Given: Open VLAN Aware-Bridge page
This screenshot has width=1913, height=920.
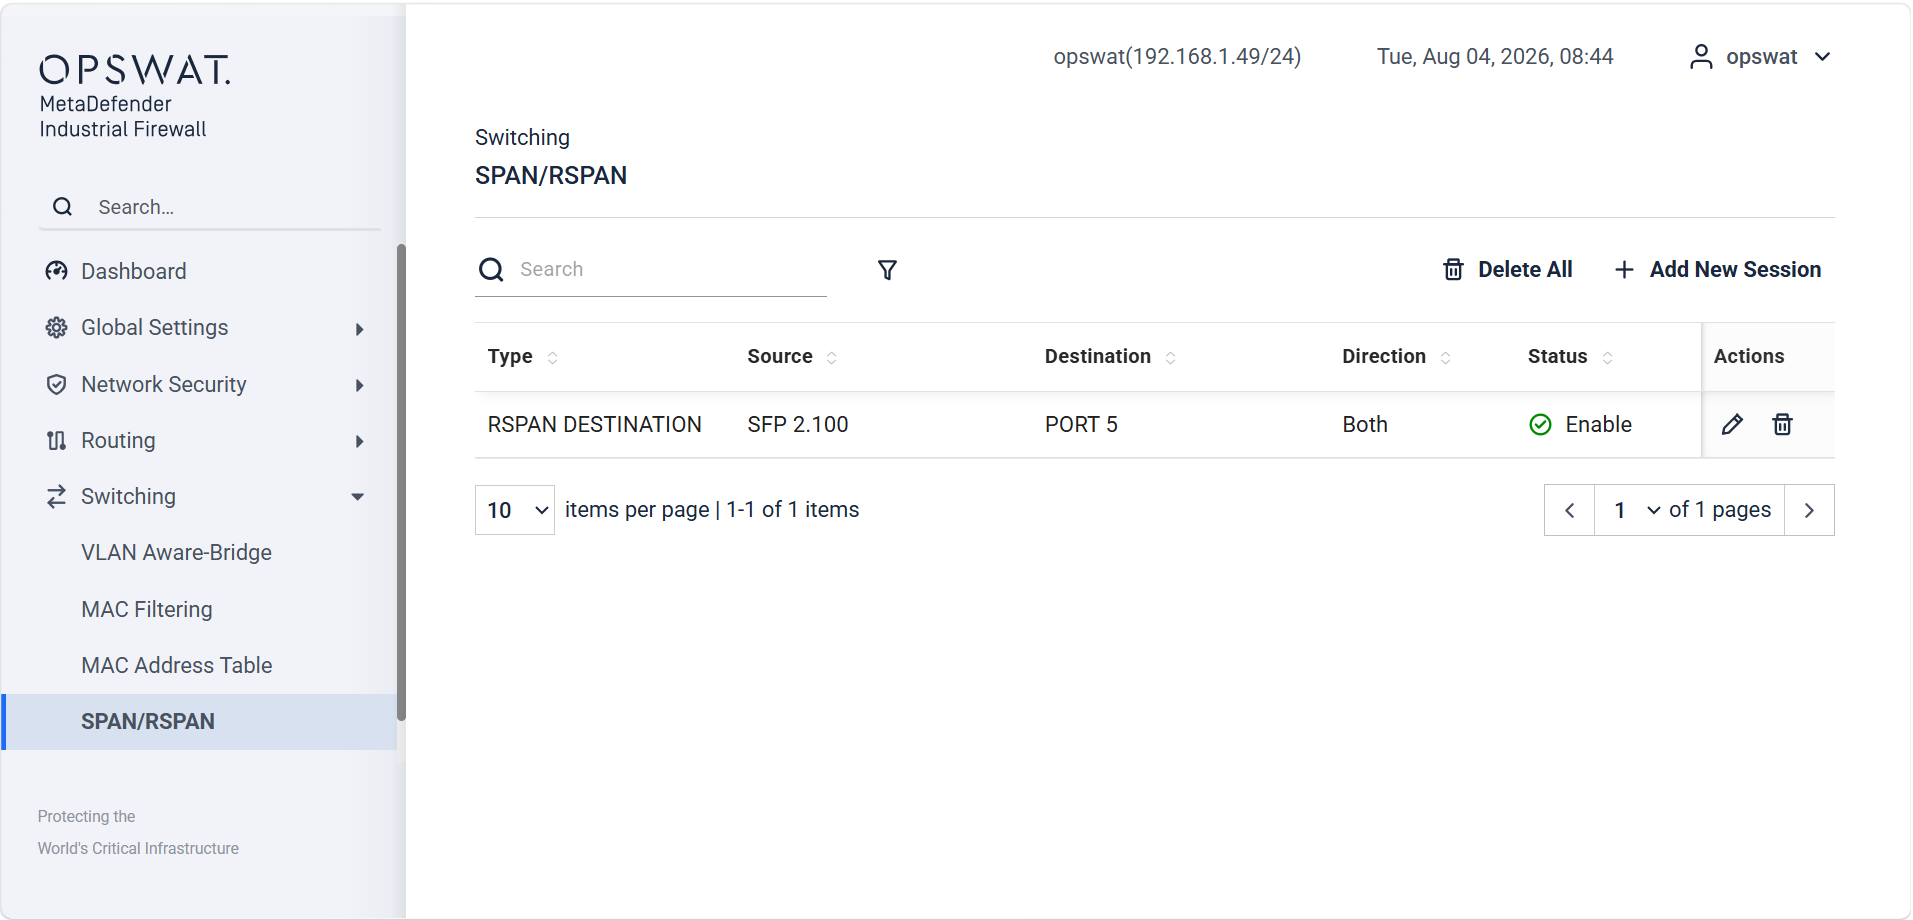Looking at the screenshot, I should click(x=177, y=553).
